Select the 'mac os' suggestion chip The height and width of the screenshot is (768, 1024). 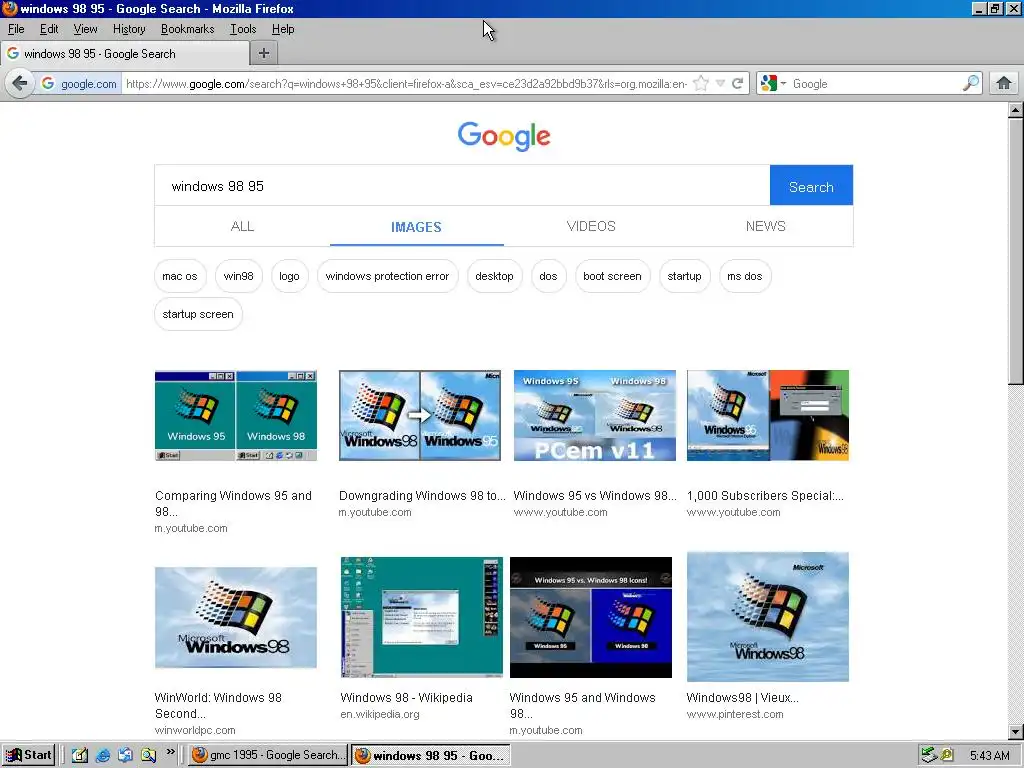click(180, 276)
